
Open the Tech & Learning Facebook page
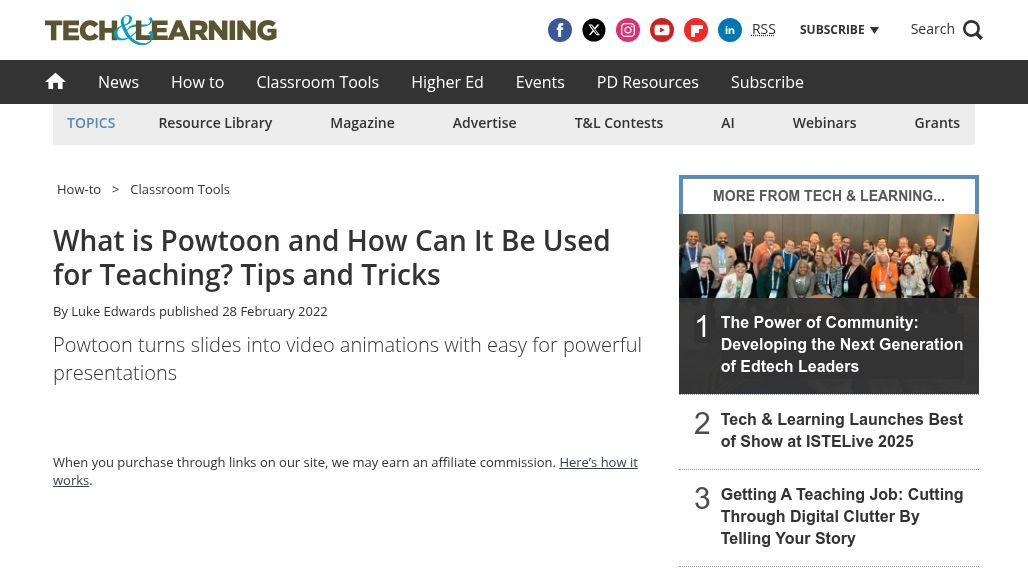click(559, 30)
